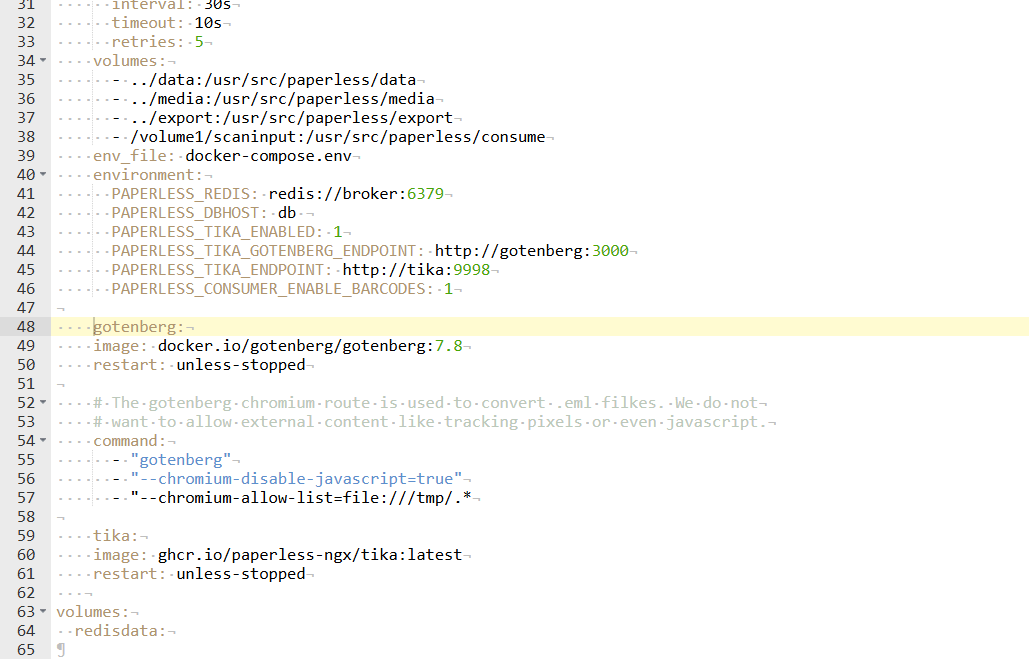
Task: Click the '../export:/usr/src/paperless/export' volume entry
Action: pyautogui.click(x=291, y=118)
